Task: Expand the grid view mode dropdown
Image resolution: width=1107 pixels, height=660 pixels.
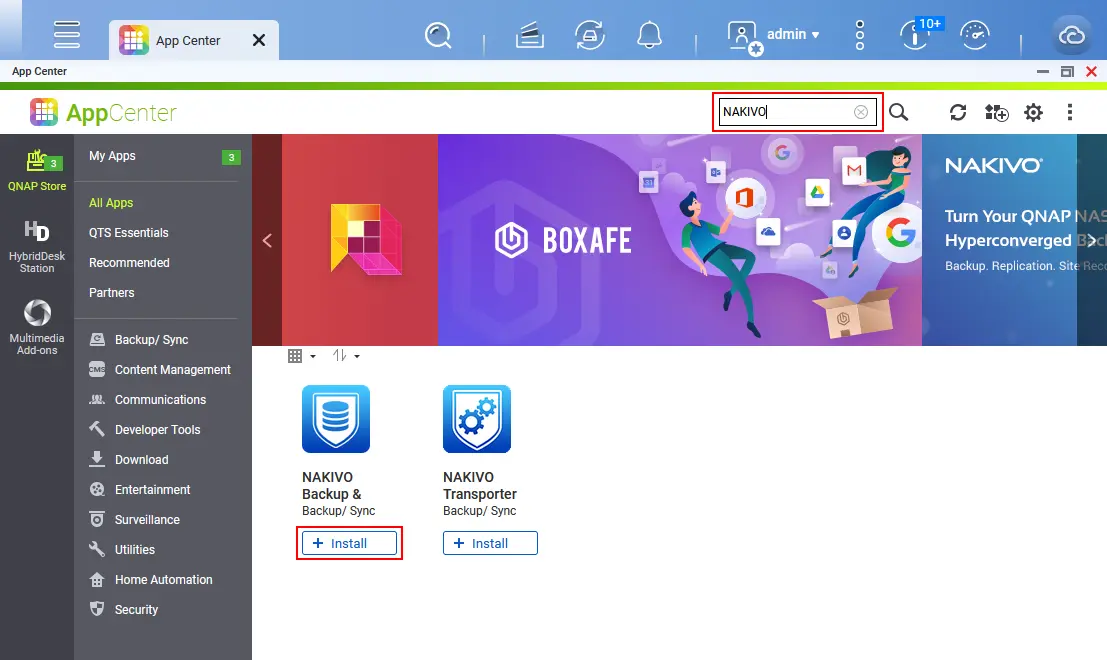Action: 301,356
